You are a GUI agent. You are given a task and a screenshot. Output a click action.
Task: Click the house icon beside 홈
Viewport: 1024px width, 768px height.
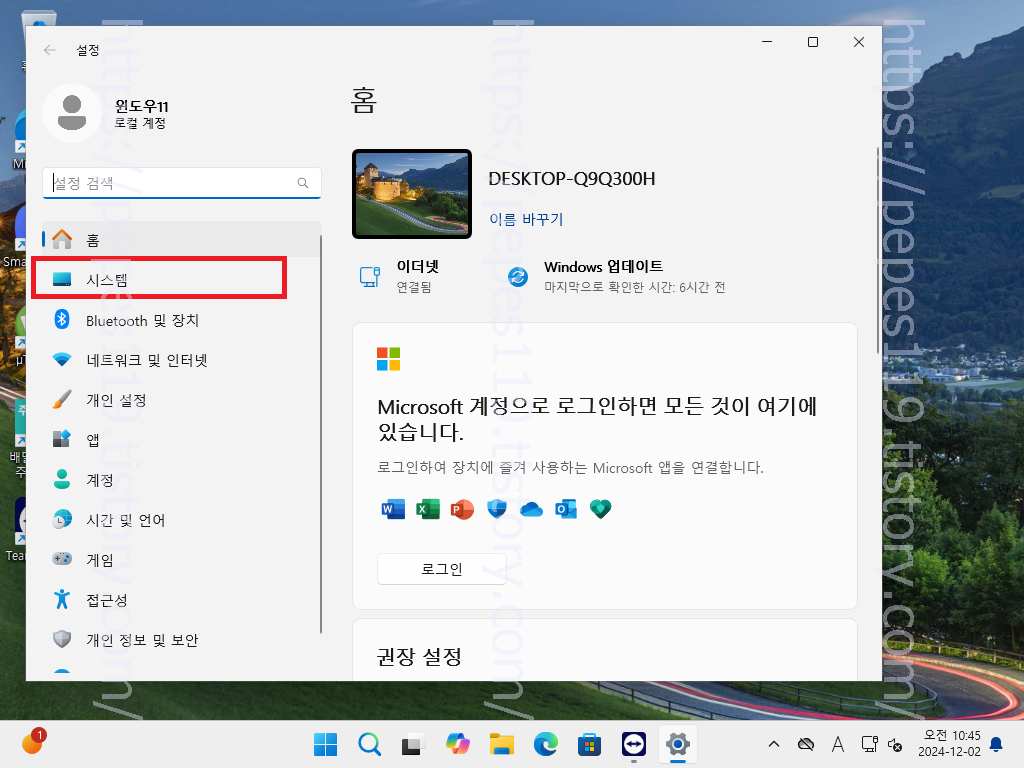[x=62, y=239]
